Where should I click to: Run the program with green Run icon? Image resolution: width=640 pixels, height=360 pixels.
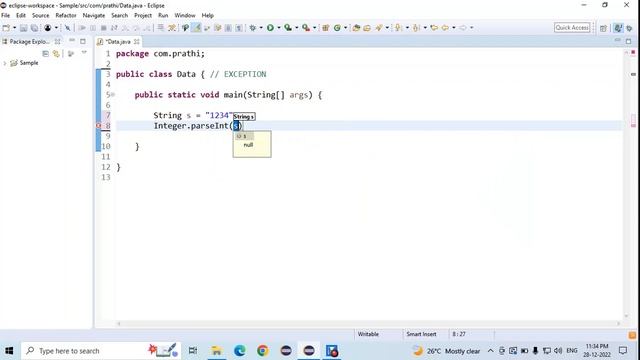270,28
